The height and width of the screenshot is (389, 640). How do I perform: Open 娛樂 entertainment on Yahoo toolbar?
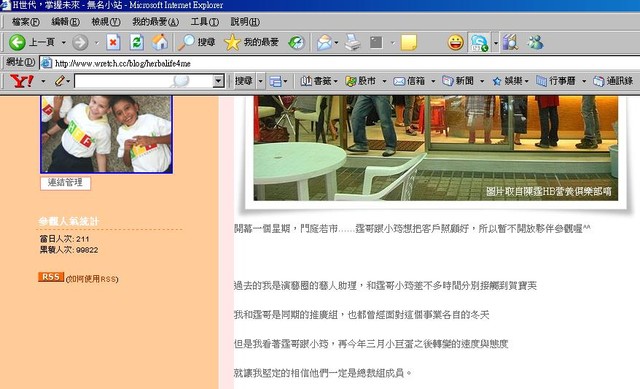pos(507,81)
